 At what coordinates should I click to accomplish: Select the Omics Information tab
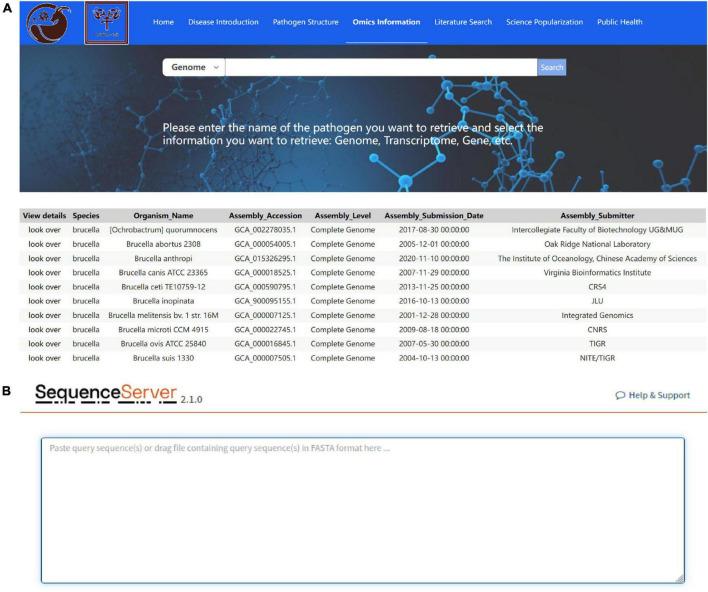coord(385,22)
